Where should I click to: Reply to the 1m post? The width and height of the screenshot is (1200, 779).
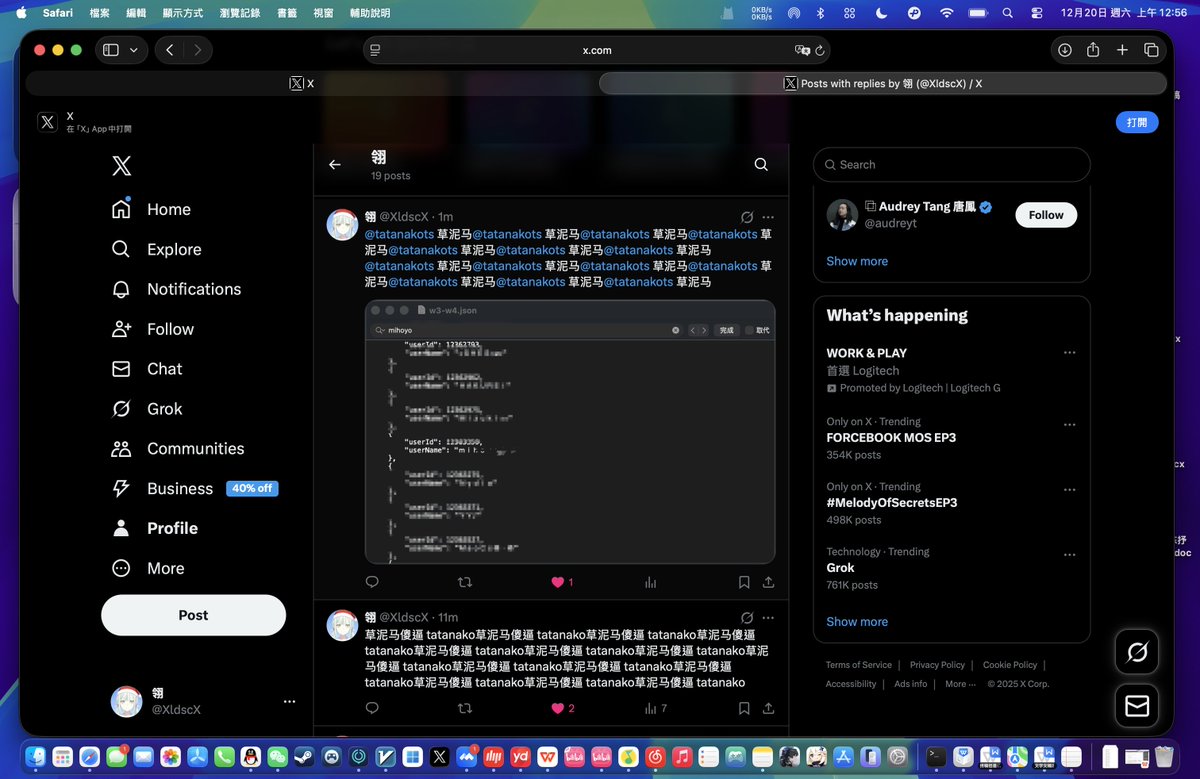coord(372,582)
